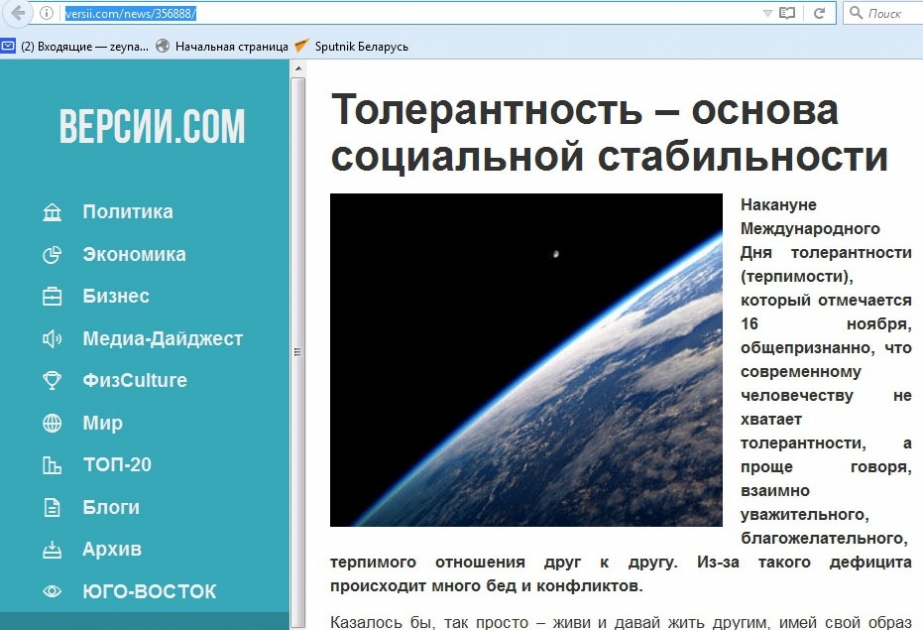Open the Sputnik Беларусь bookmark
The width and height of the screenshot is (923, 630).
(x=361, y=47)
